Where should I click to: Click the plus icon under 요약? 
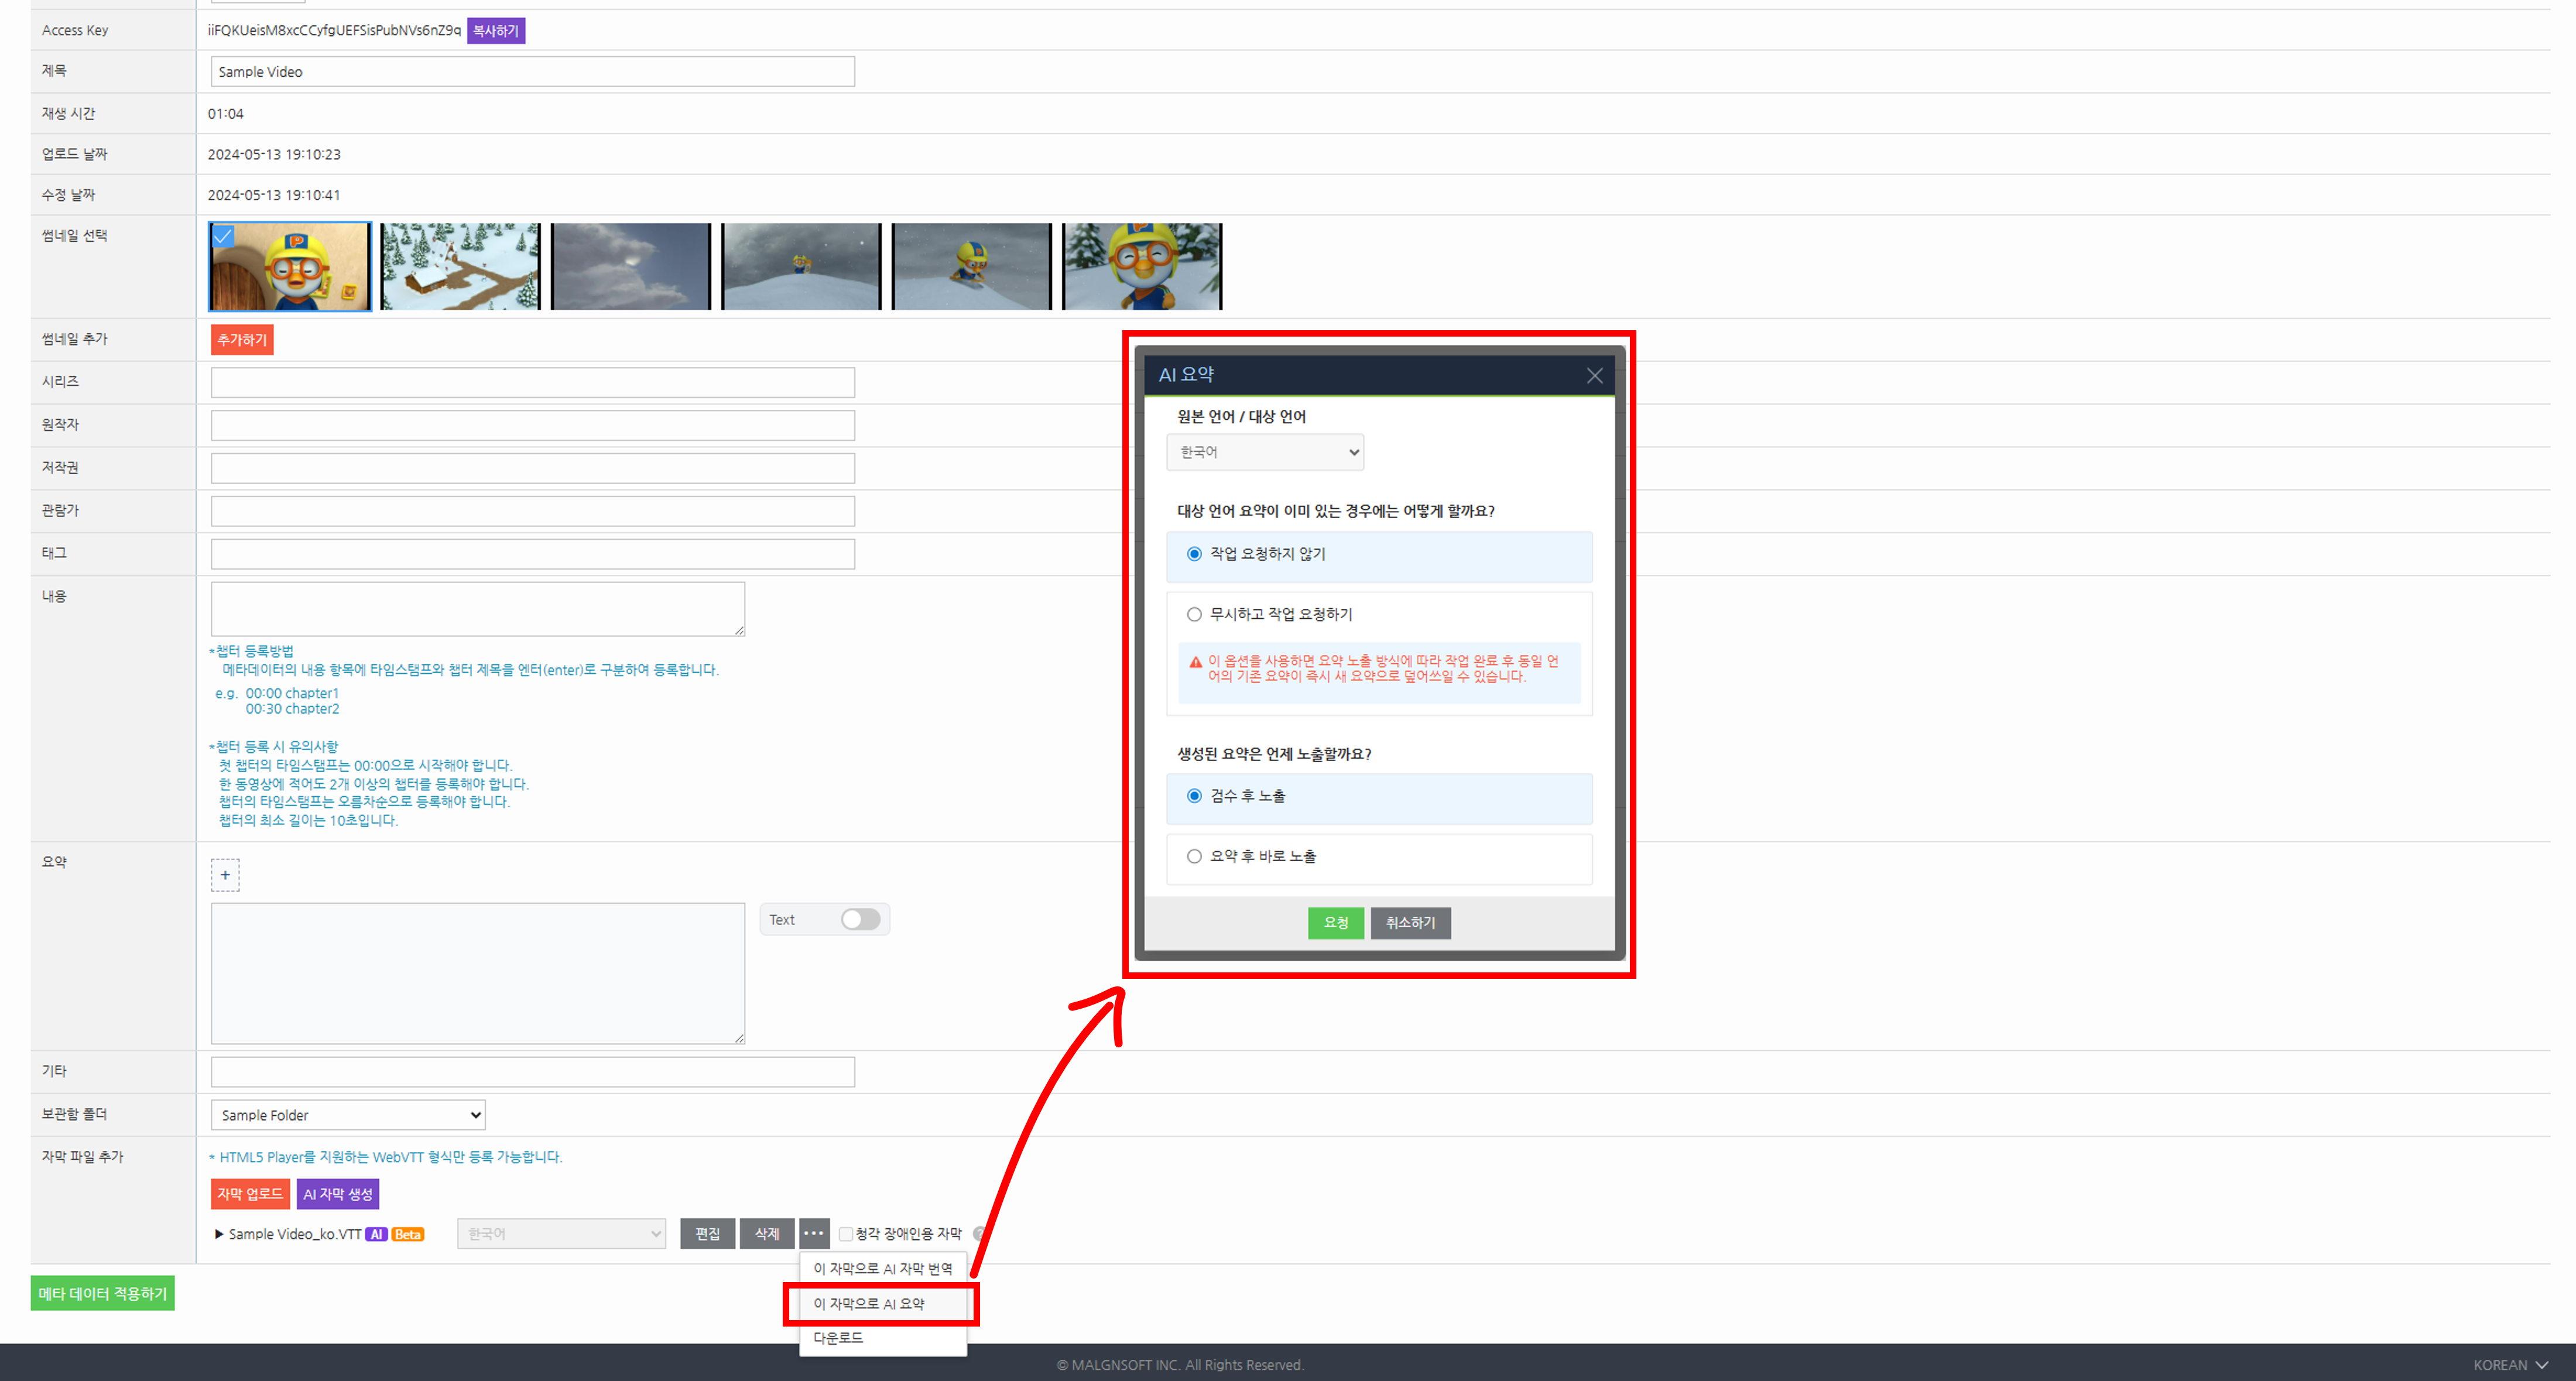(x=225, y=875)
